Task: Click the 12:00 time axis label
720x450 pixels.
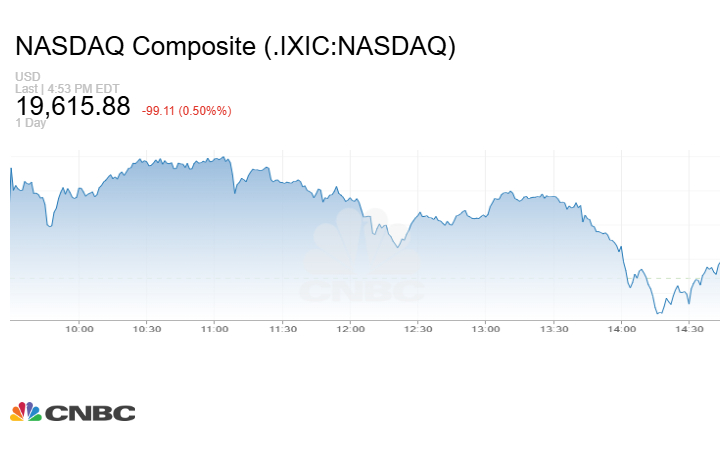Action: [351, 329]
